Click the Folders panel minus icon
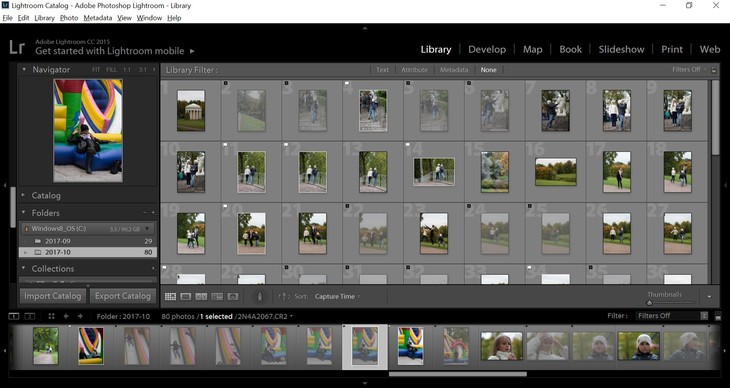730x388 pixels. coord(145,213)
